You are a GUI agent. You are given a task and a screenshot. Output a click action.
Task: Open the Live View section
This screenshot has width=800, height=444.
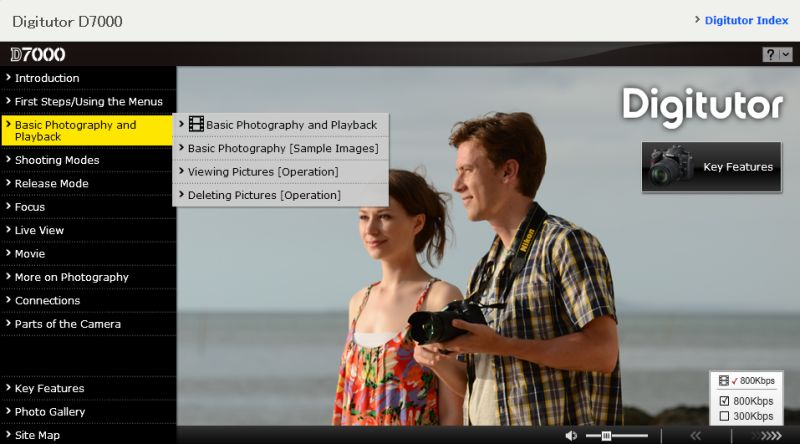click(x=39, y=231)
